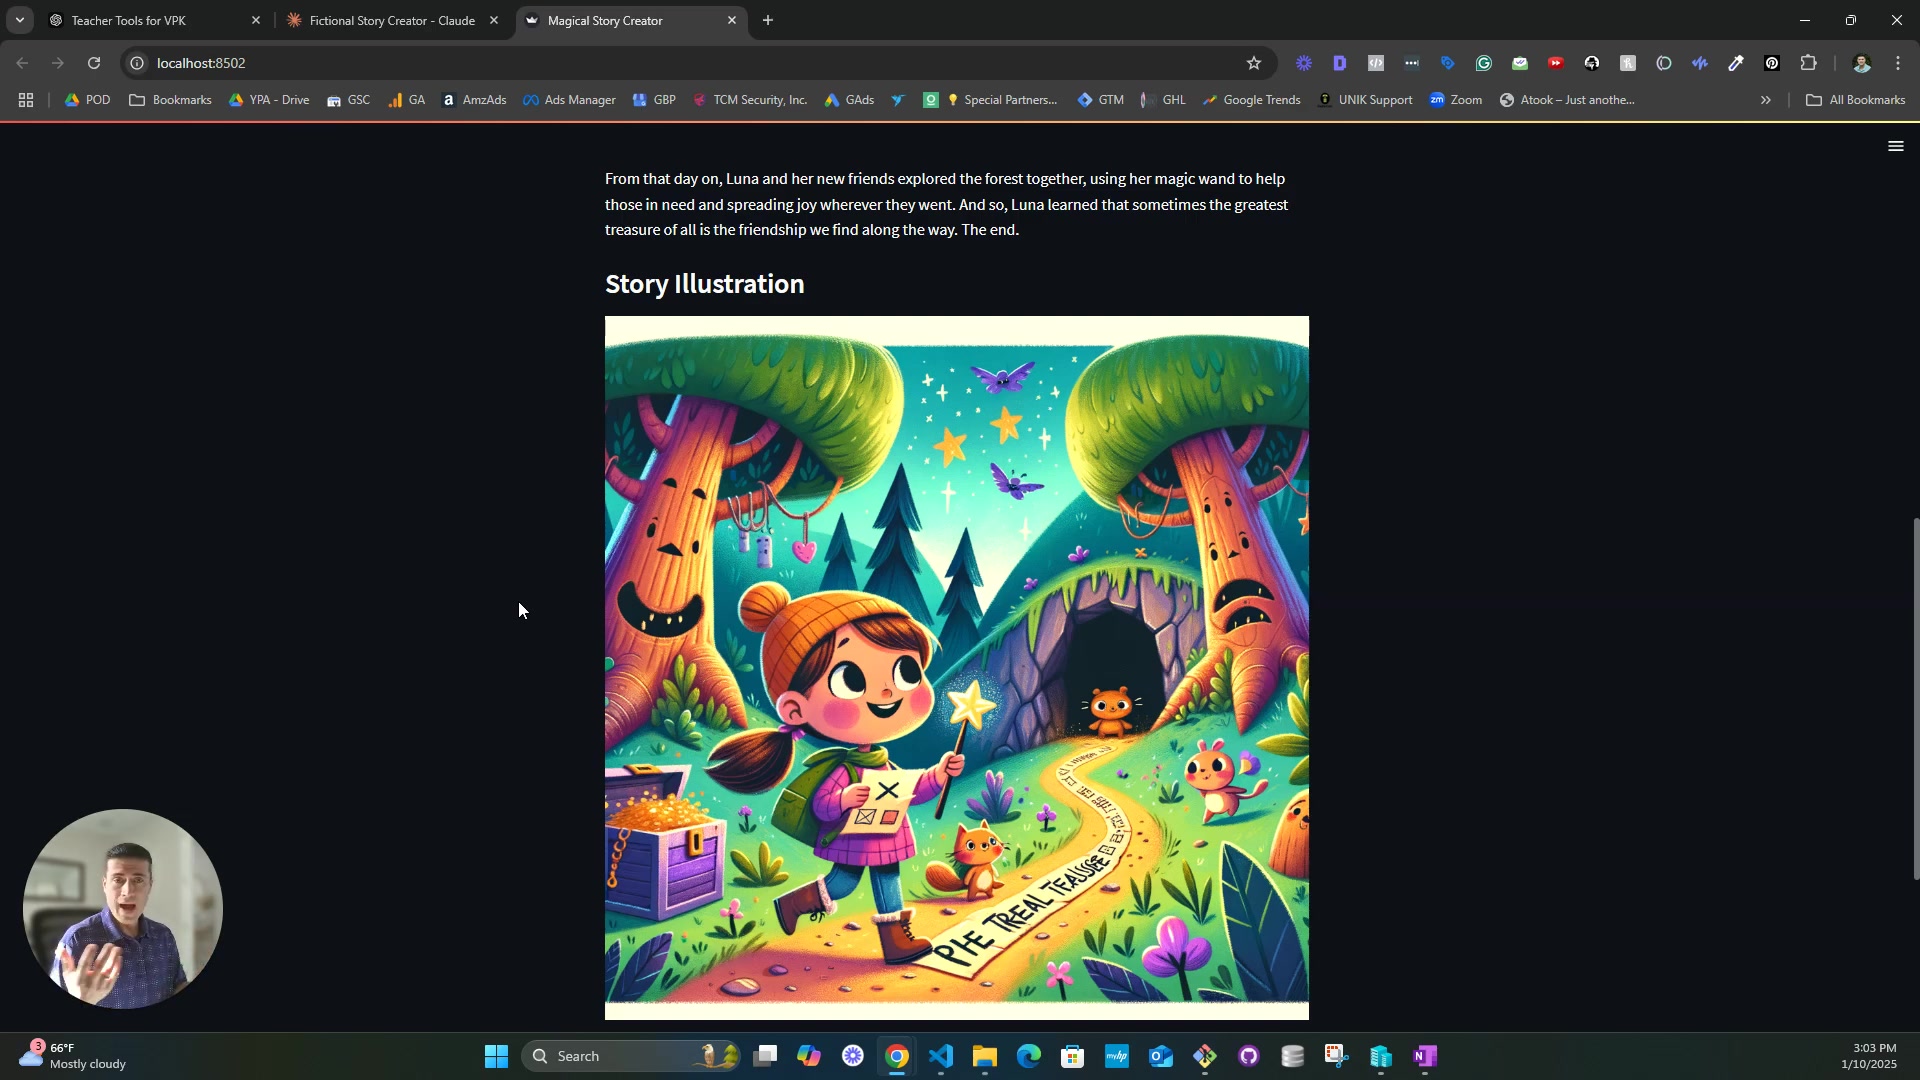Click the story illustration image
The width and height of the screenshot is (1920, 1080).
coord(956,667)
